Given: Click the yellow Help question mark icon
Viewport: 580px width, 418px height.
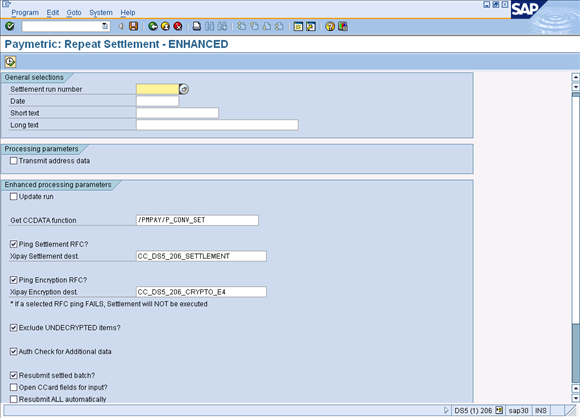Looking at the screenshot, I should [330, 26].
